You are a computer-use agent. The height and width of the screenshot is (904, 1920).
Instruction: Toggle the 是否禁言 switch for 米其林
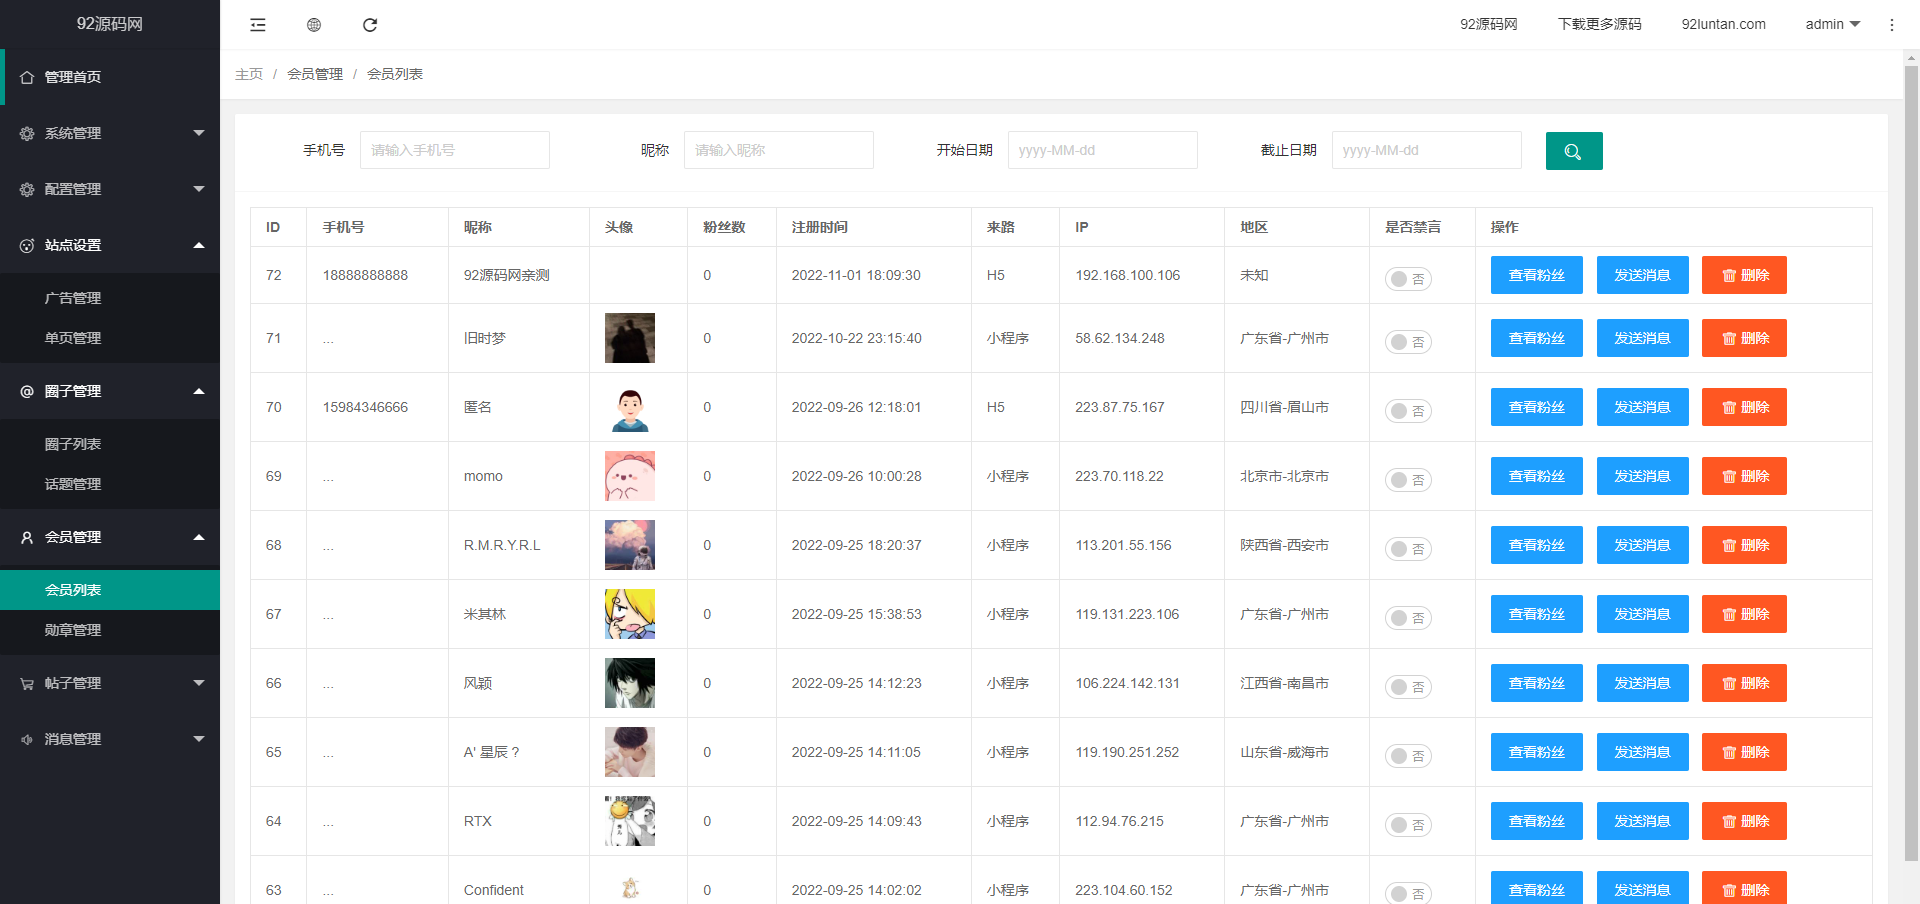tap(1407, 618)
